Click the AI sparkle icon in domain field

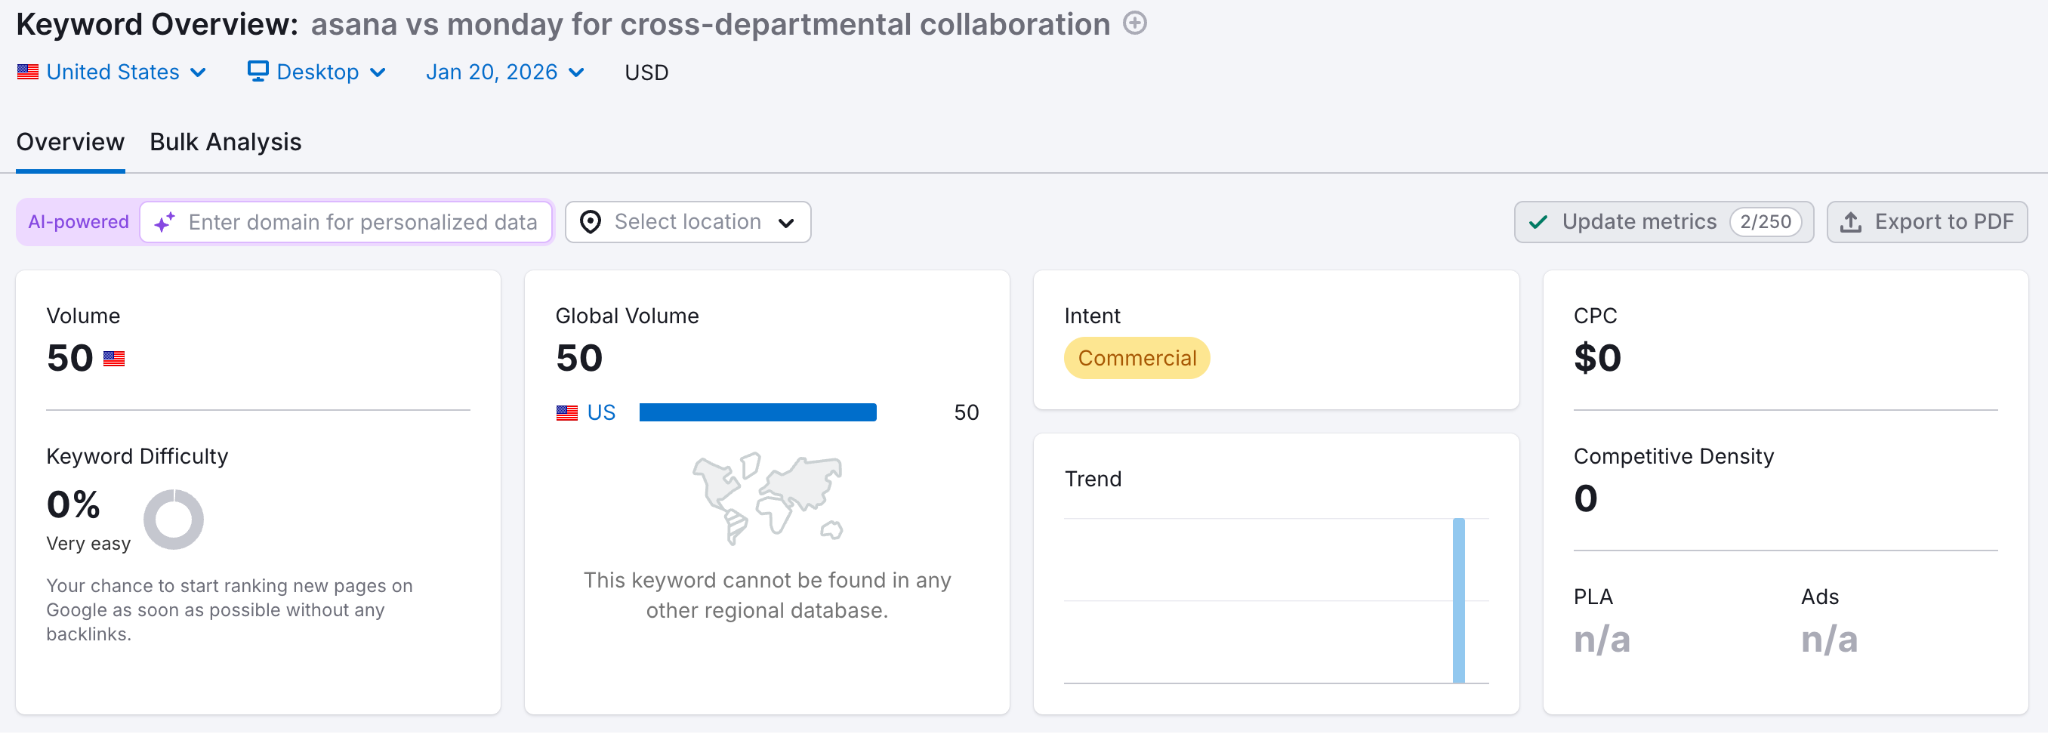point(165,222)
